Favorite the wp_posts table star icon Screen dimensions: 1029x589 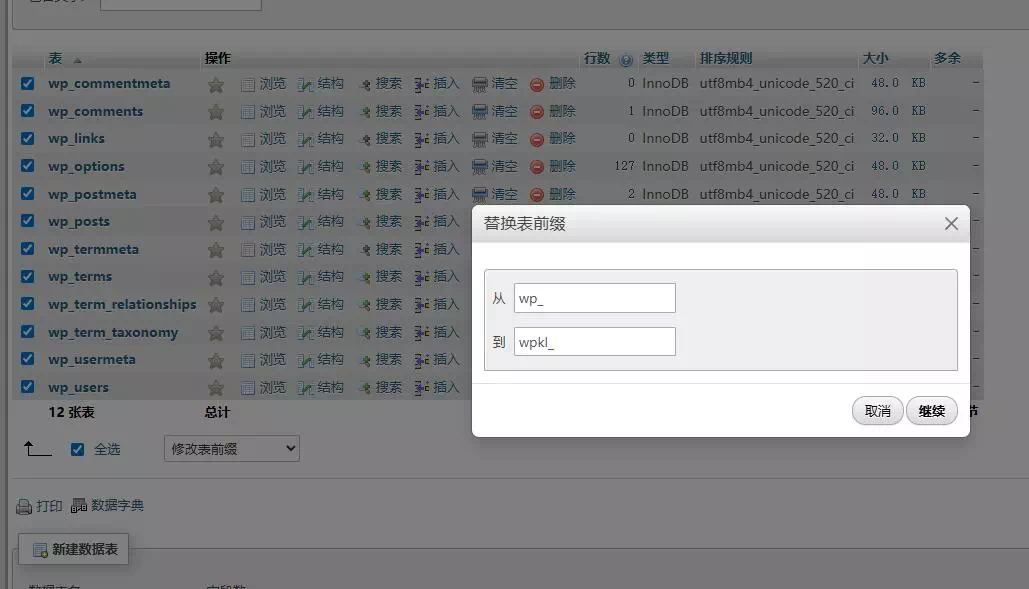click(215, 223)
